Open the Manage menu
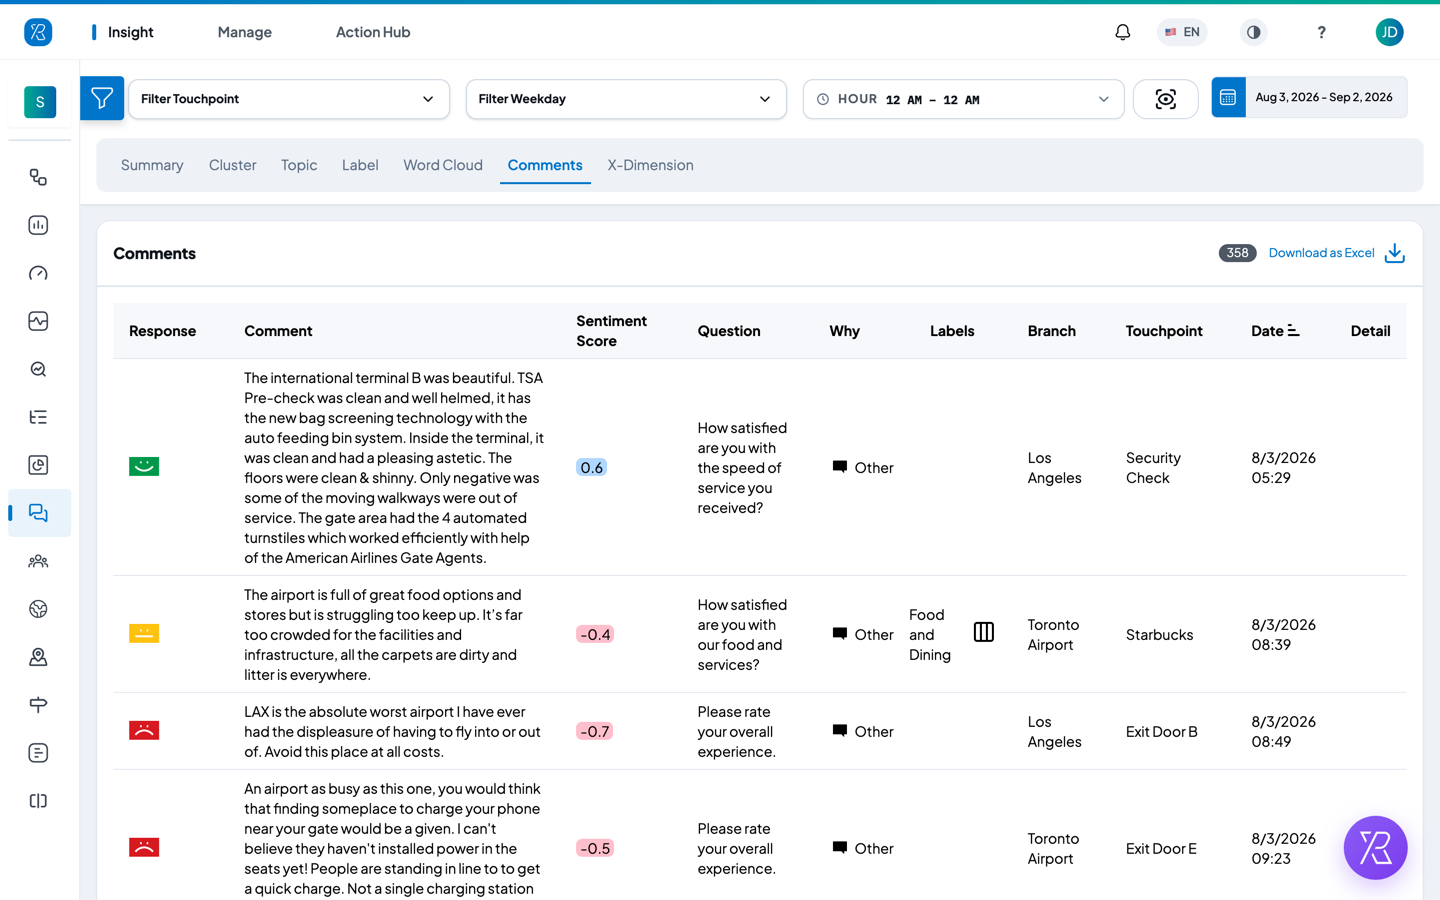 [245, 32]
